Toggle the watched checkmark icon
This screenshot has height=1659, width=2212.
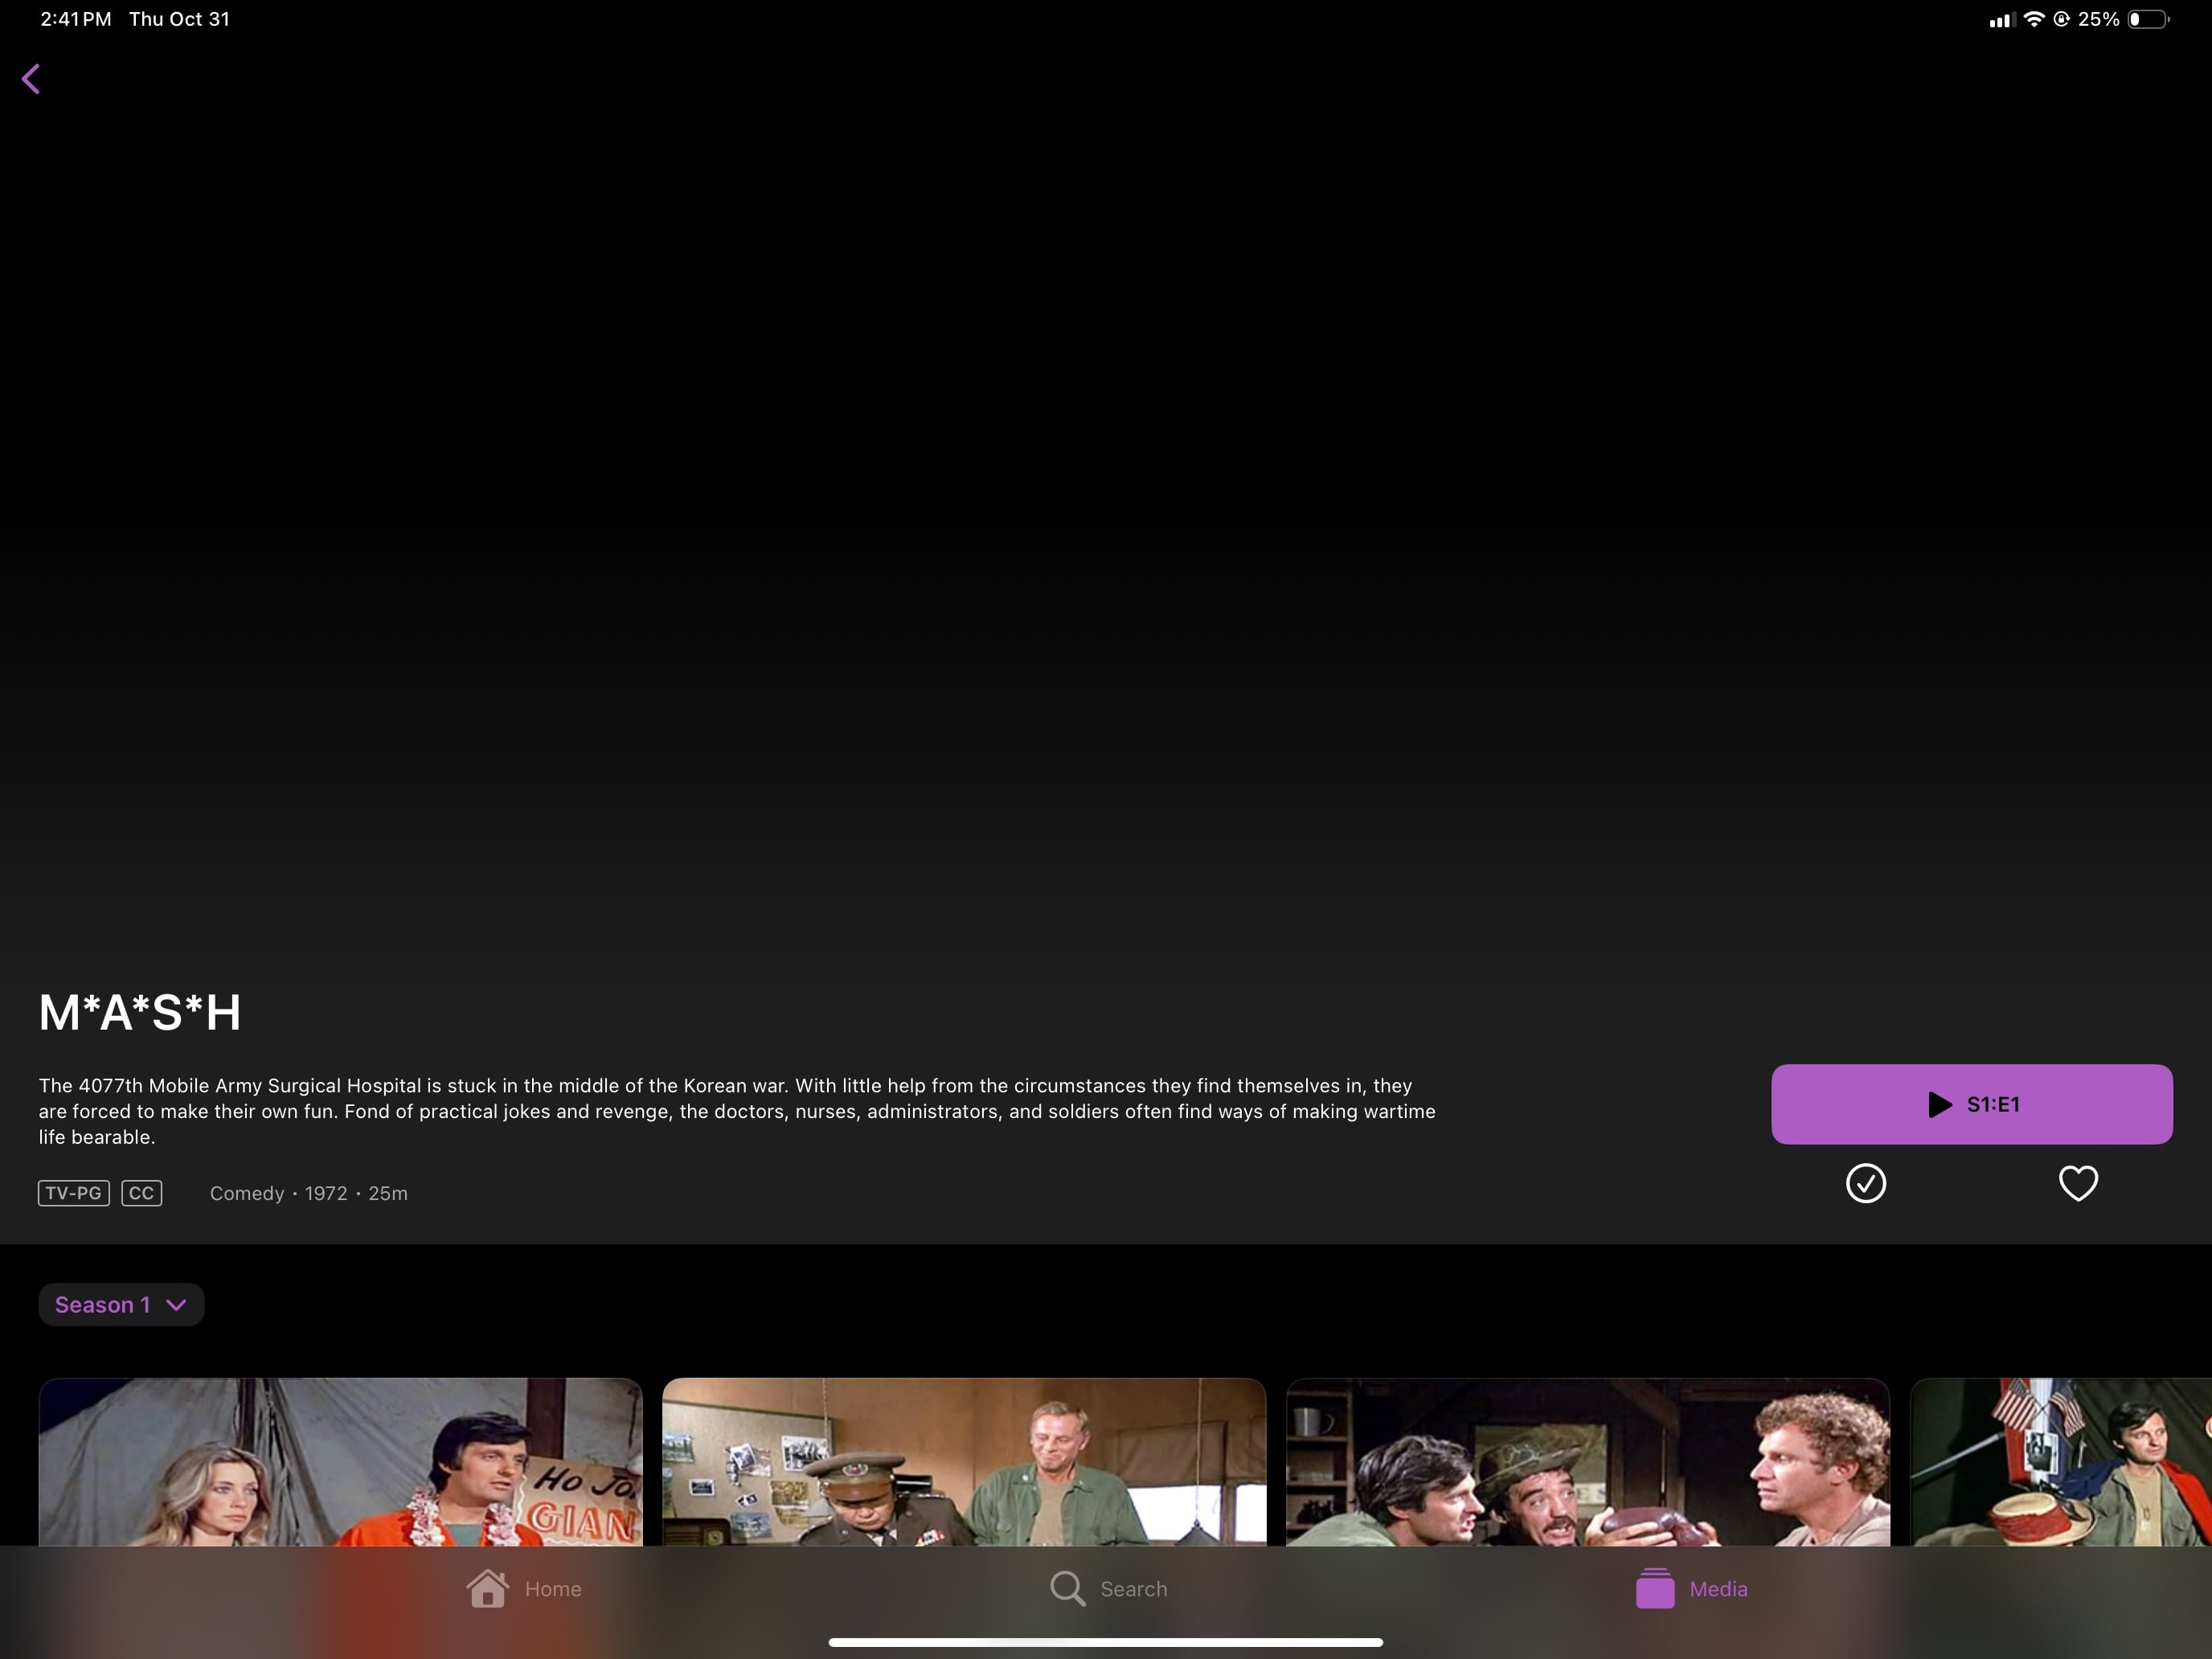click(1865, 1183)
